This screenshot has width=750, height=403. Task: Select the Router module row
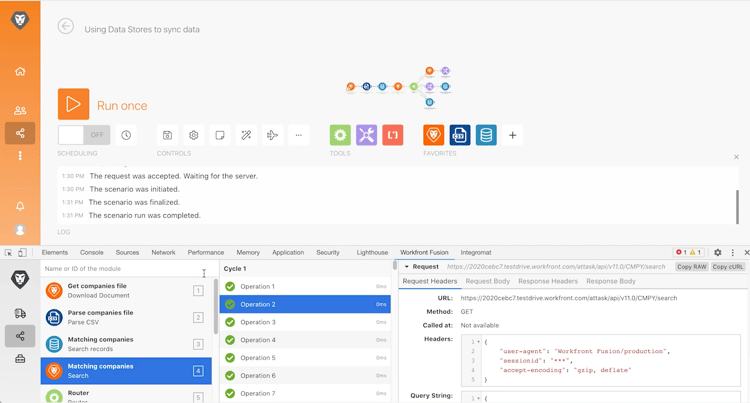coord(126,395)
